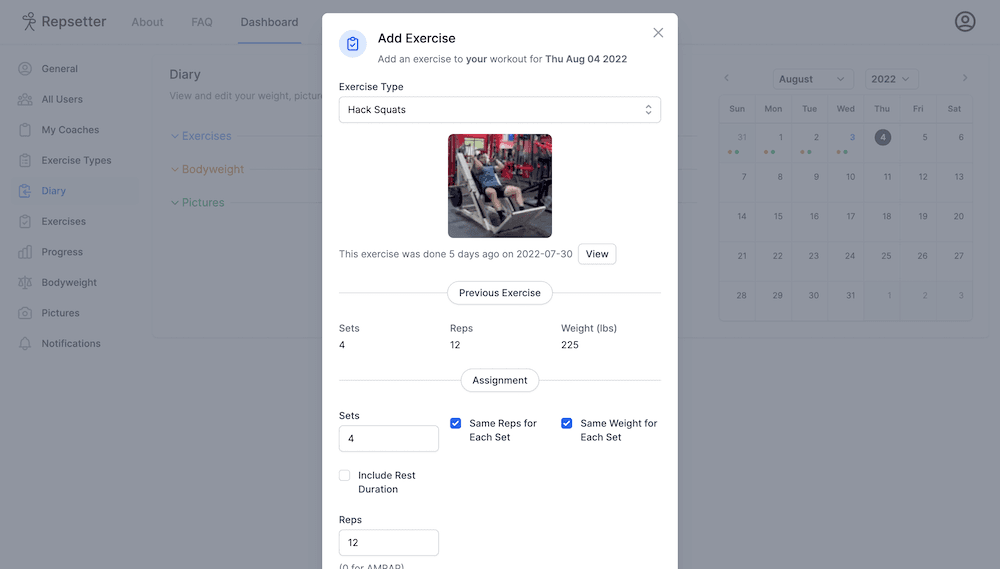Click the All Users sidebar icon
1000x569 pixels.
tap(25, 100)
